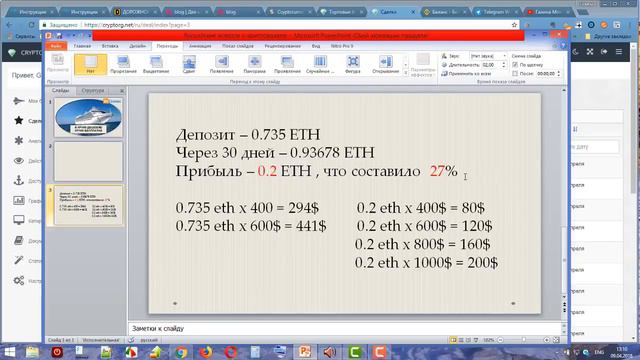Viewport: 640px width, 360px height.
Task: Switch to the 'Вид' (View) ribbon tab
Action: pos(316,46)
